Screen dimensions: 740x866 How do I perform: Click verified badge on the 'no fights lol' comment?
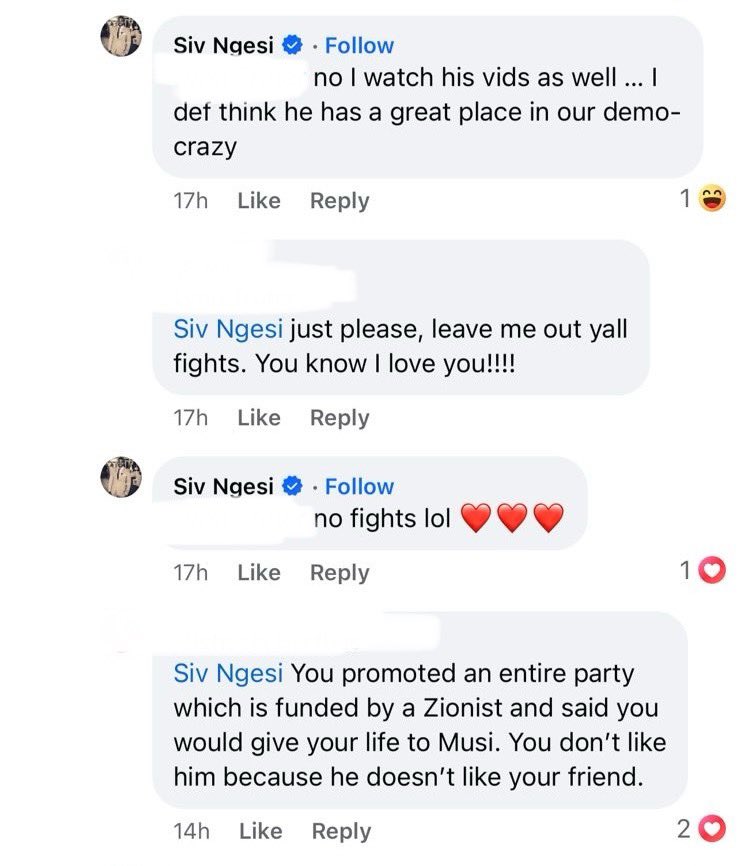pyautogui.click(x=293, y=487)
